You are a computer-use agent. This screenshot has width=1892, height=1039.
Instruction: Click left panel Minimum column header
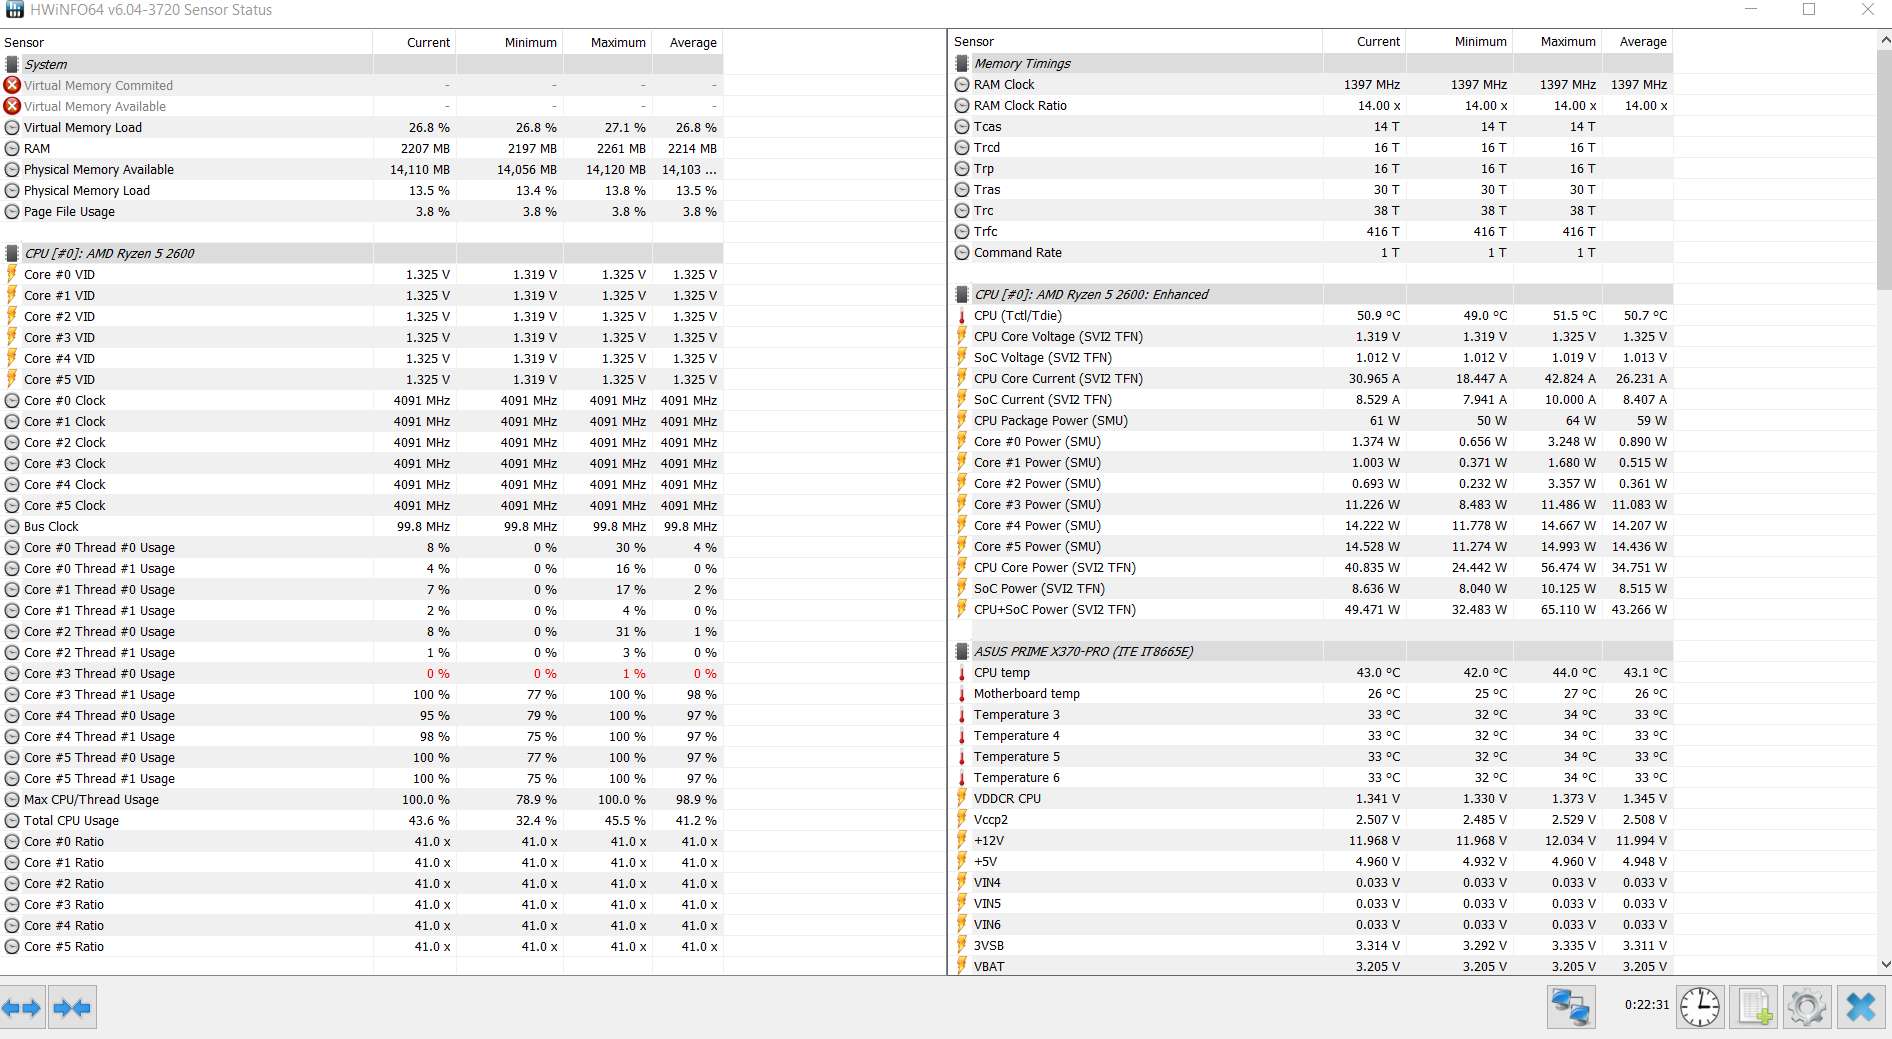[509, 42]
